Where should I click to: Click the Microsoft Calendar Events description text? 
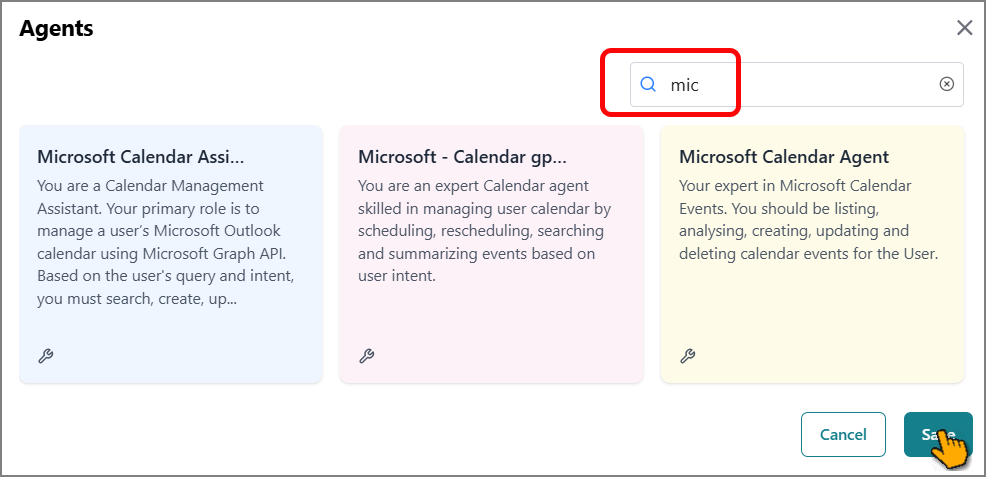point(809,220)
